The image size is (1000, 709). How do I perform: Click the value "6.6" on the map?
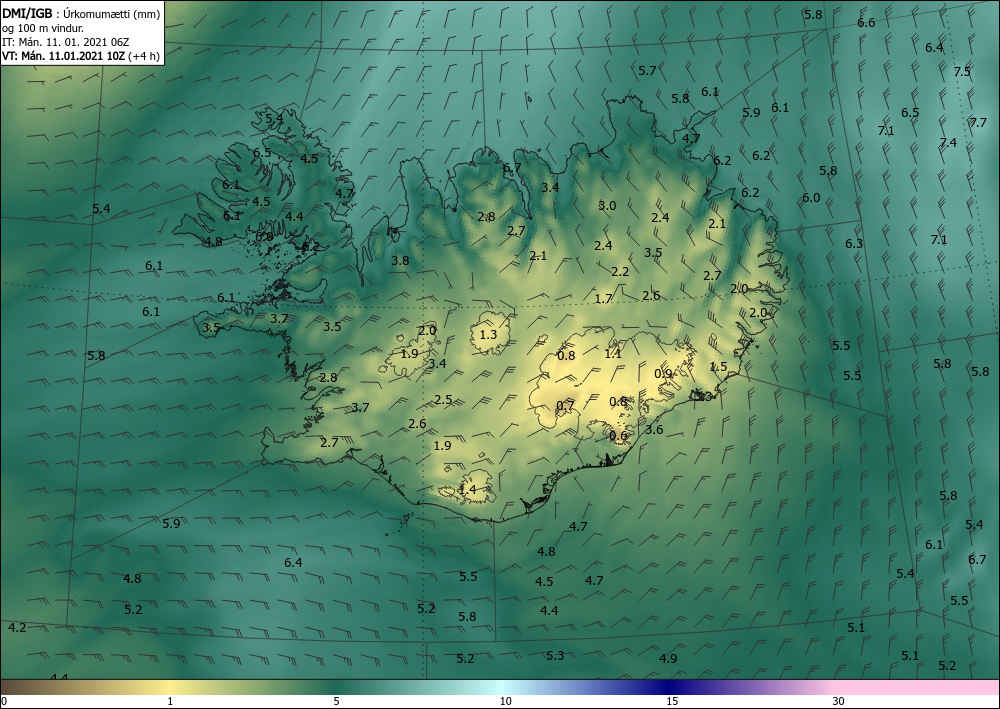pyautogui.click(x=866, y=23)
